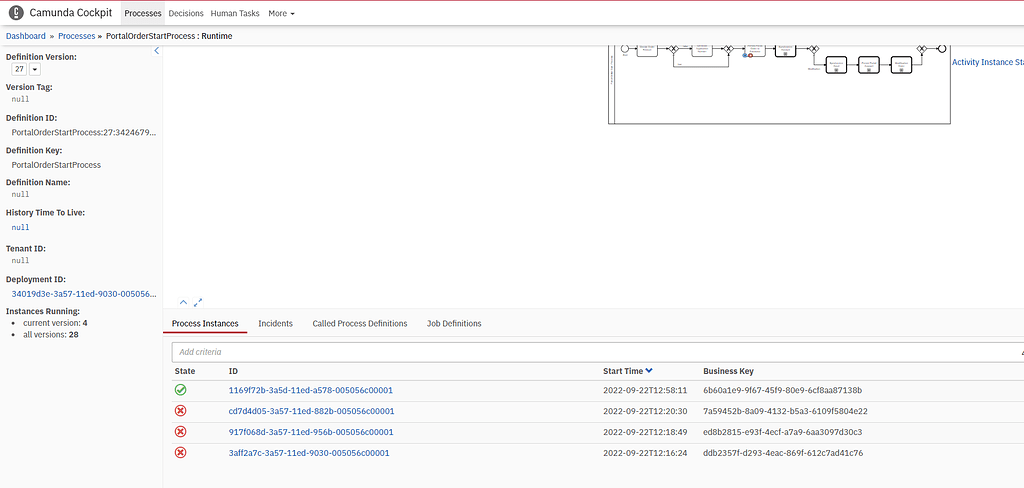Open the Decisions navigation item
This screenshot has height=488, width=1024.
(x=186, y=14)
